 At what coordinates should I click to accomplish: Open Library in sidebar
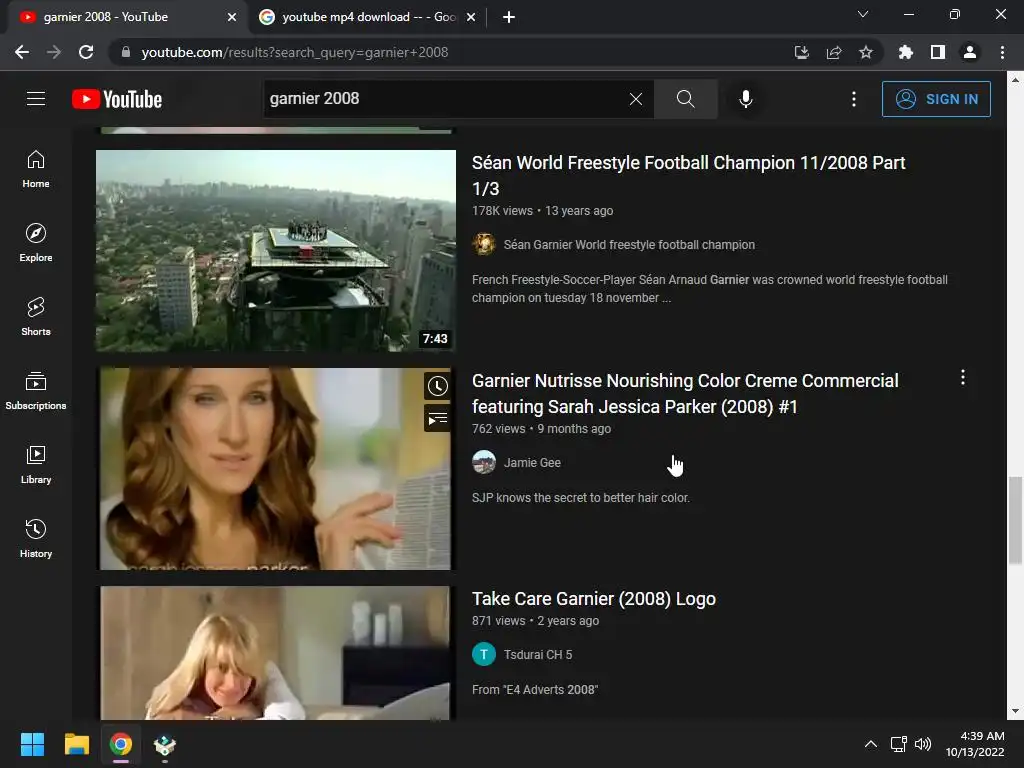(36, 464)
